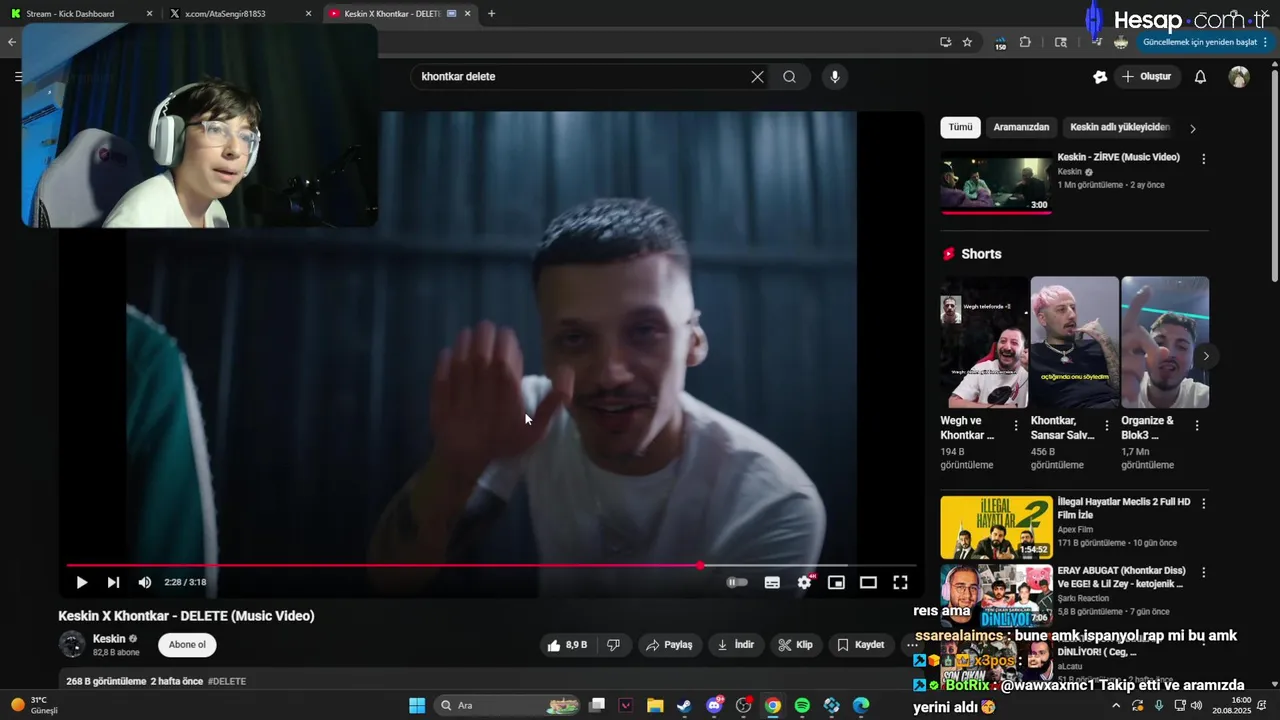Viewport: 1280px width, 720px height.
Task: Create a Klip from the video
Action: (x=795, y=645)
